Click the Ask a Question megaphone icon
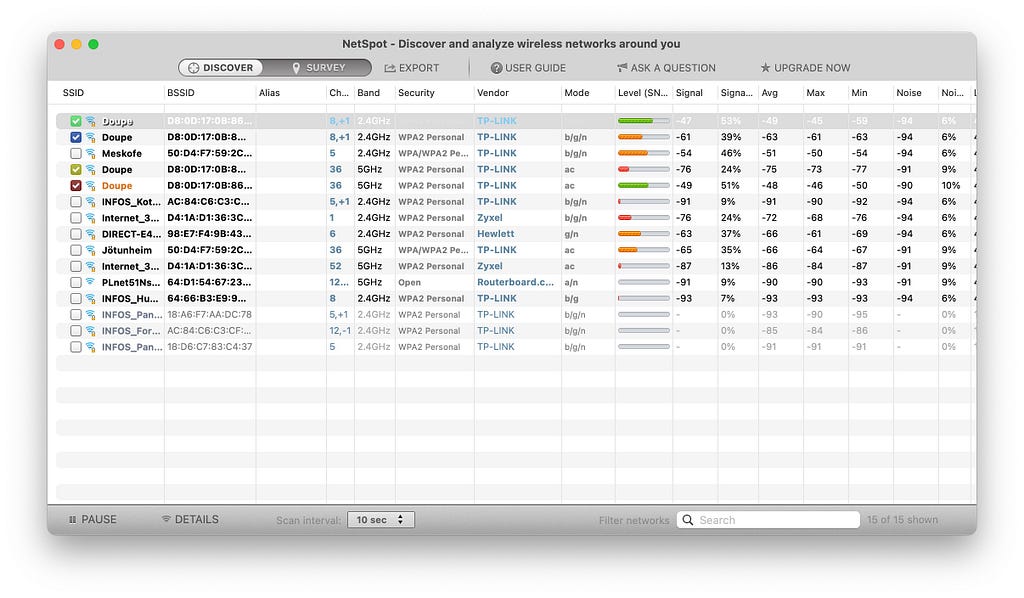The image size is (1024, 598). [622, 67]
